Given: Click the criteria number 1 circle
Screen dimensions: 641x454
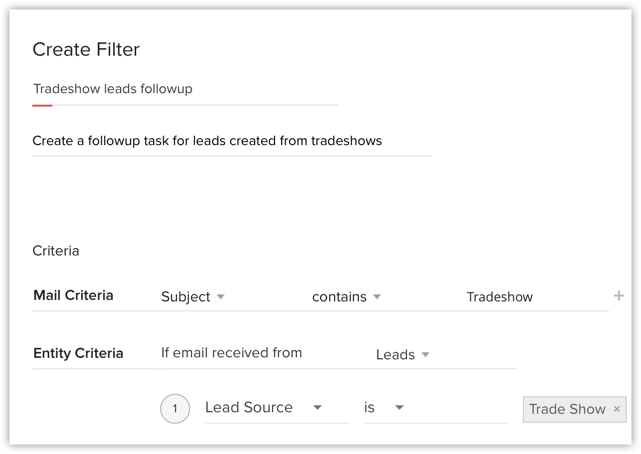Looking at the screenshot, I should 175,408.
